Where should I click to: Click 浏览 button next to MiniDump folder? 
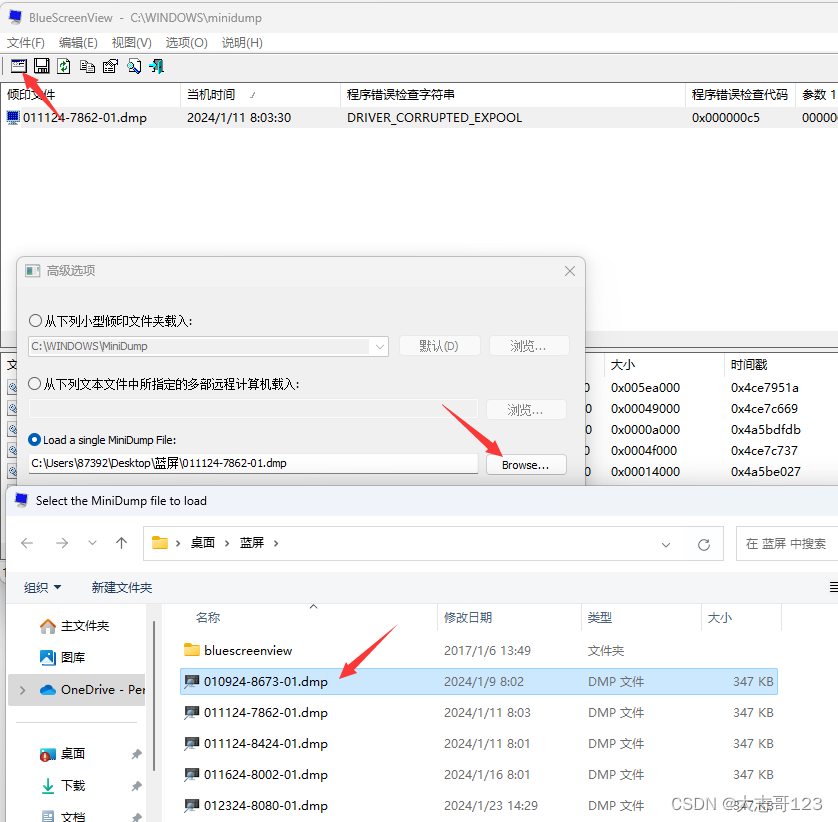(529, 346)
